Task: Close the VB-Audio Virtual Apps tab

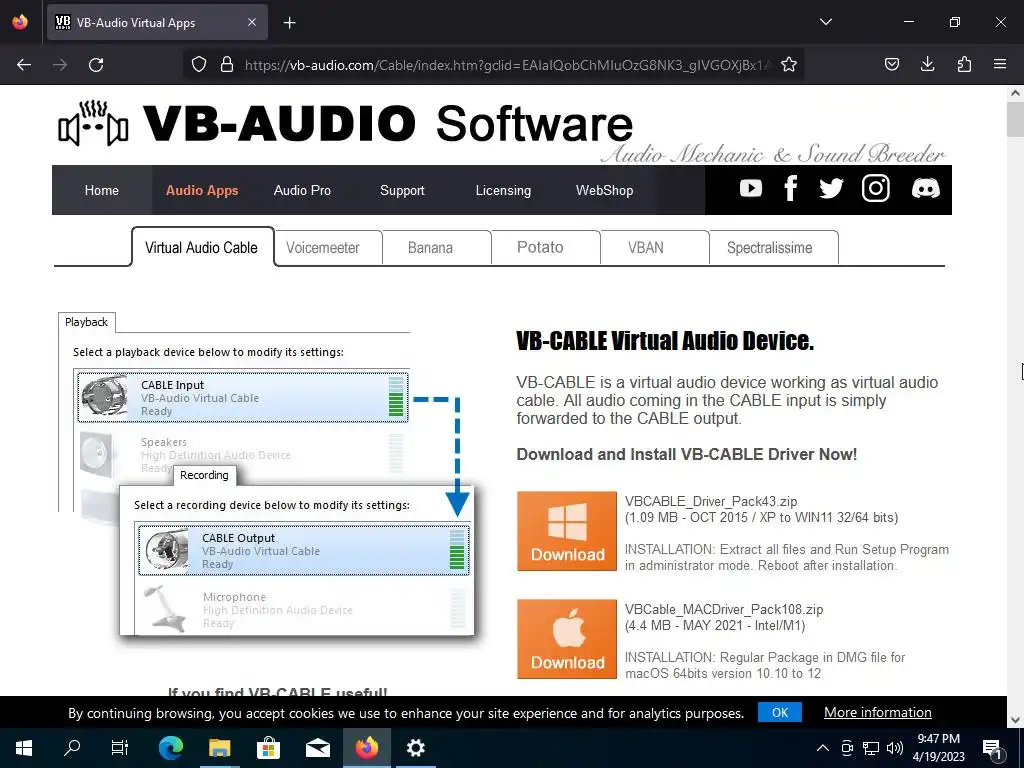Action: point(252,23)
